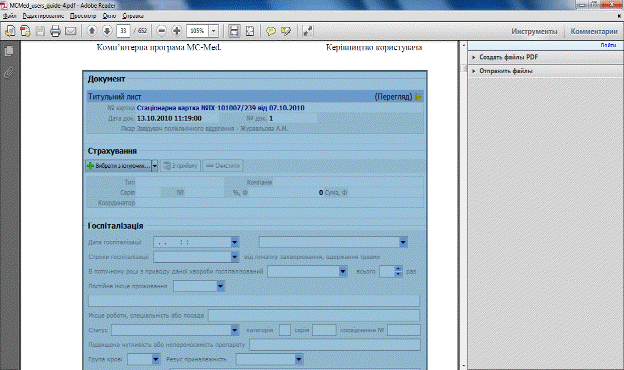This screenshot has width=624, height=370.
Task: Open the Файл menu
Action: [x=10, y=16]
